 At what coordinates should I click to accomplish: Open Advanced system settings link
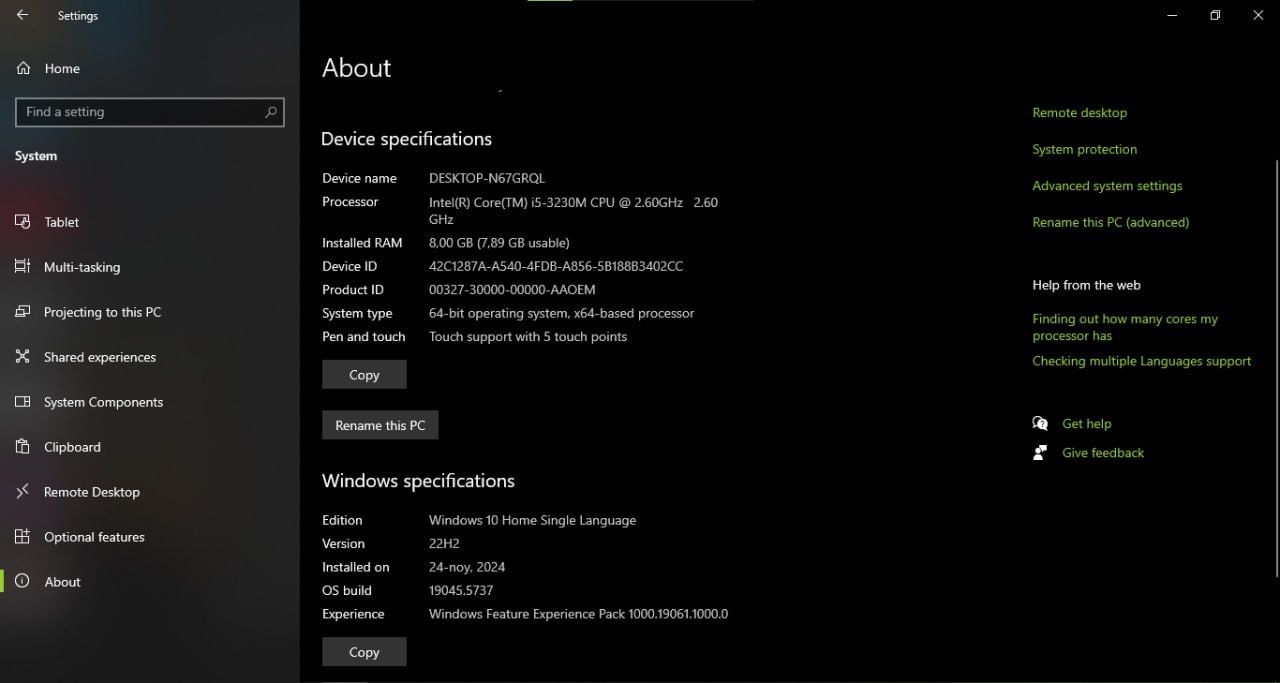click(x=1107, y=186)
